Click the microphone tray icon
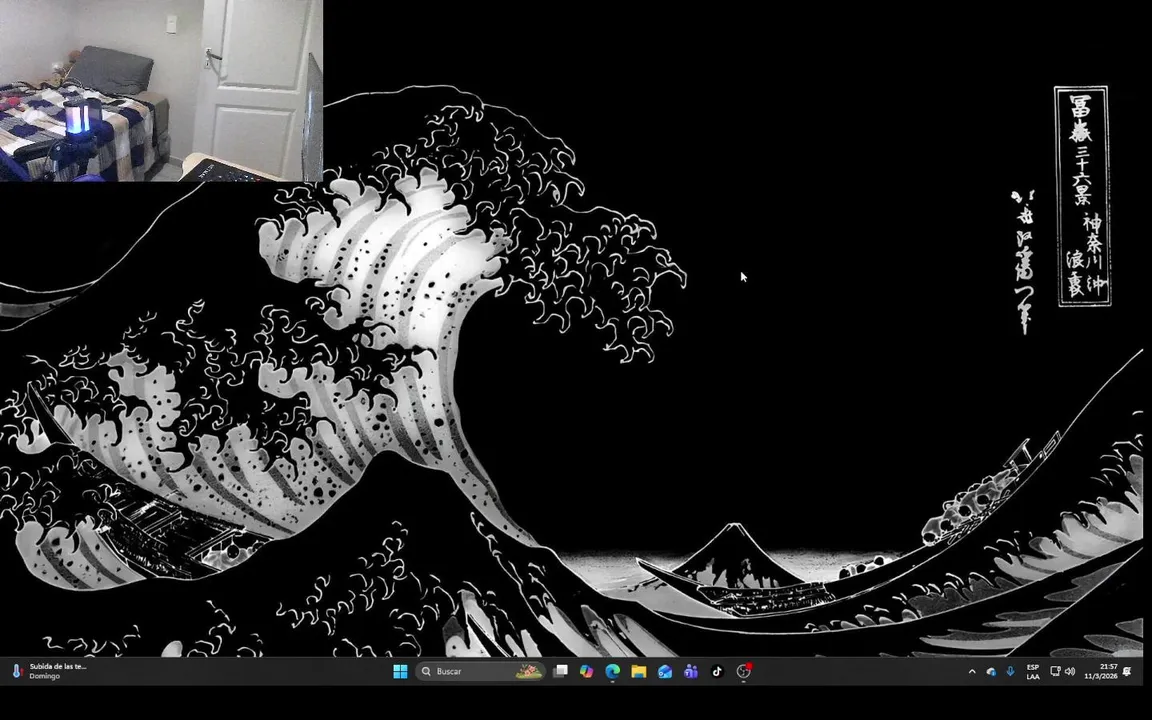This screenshot has height=720, width=1152. tap(1010, 672)
